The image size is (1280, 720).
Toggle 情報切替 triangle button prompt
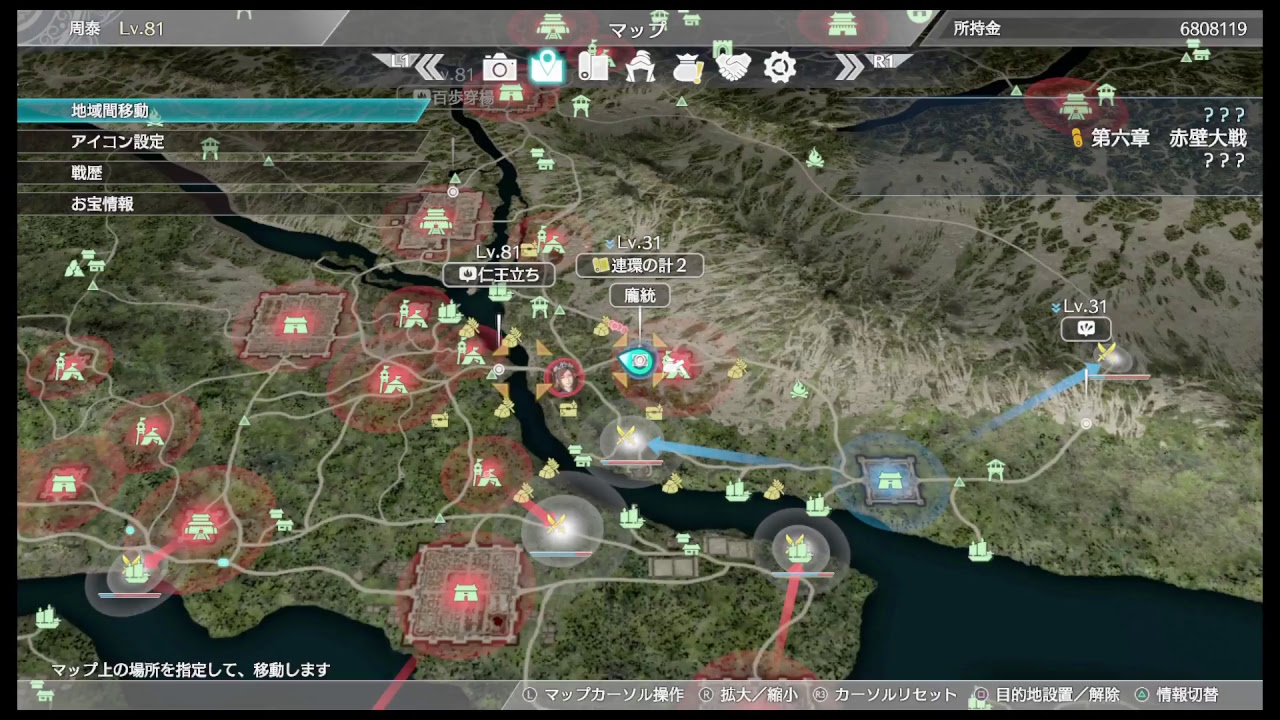tap(1176, 695)
